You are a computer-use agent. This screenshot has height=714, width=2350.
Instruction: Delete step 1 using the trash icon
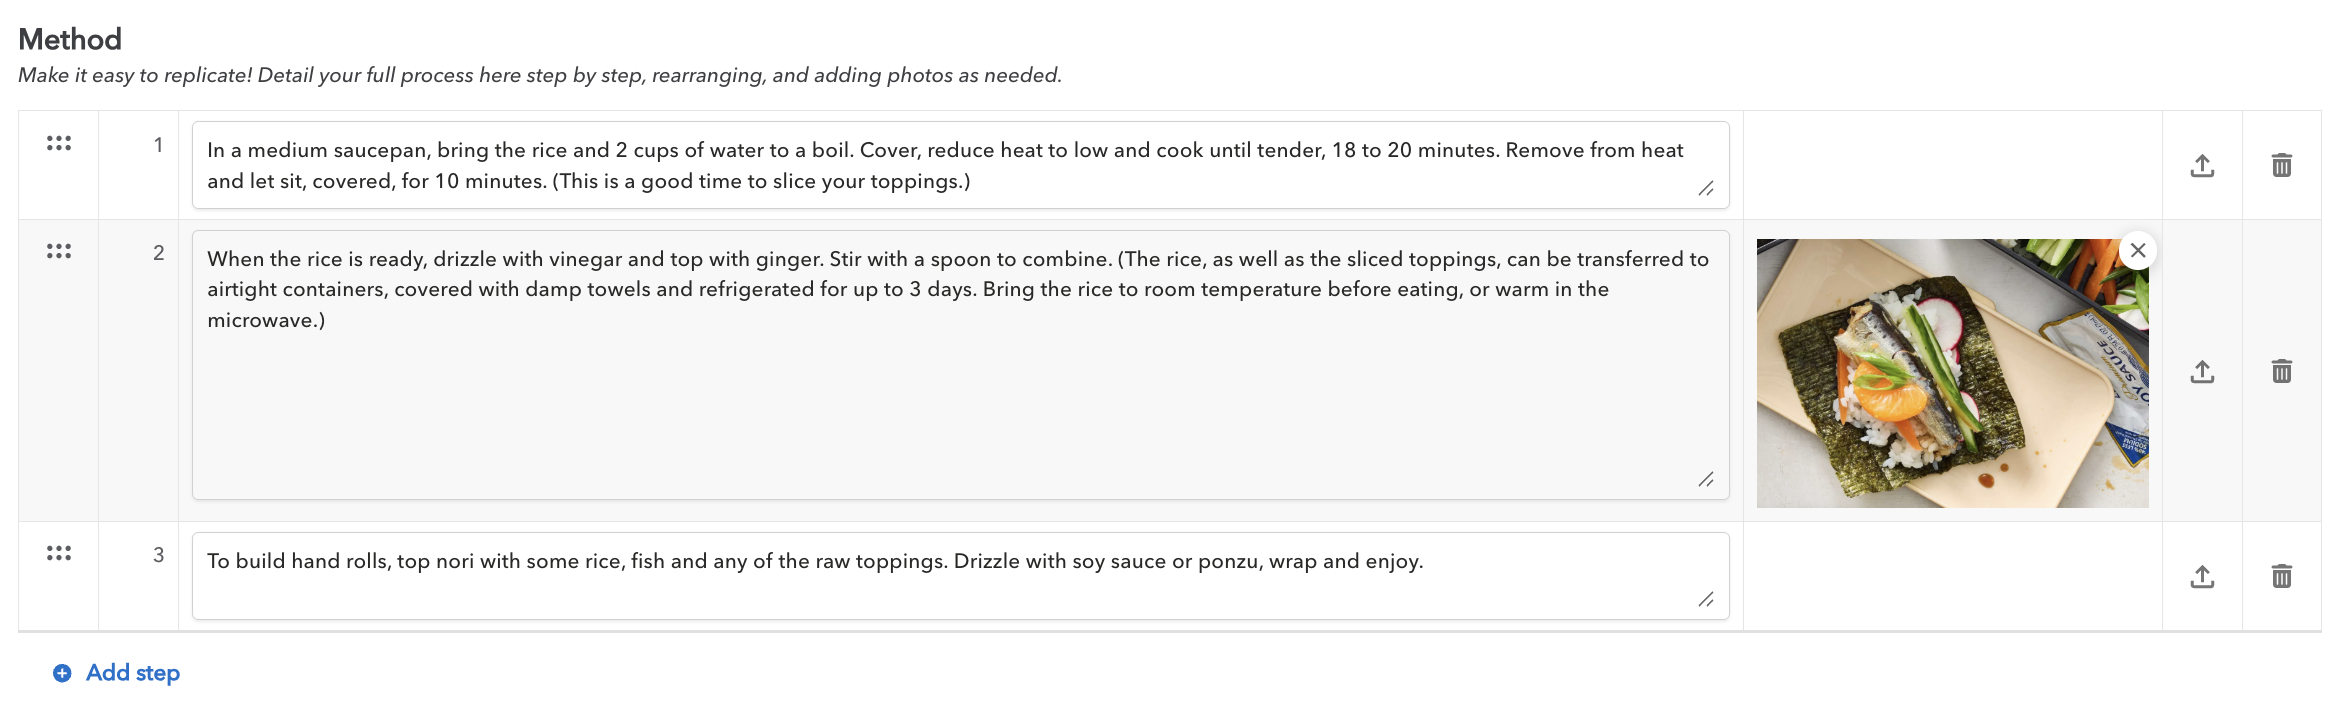2282,165
